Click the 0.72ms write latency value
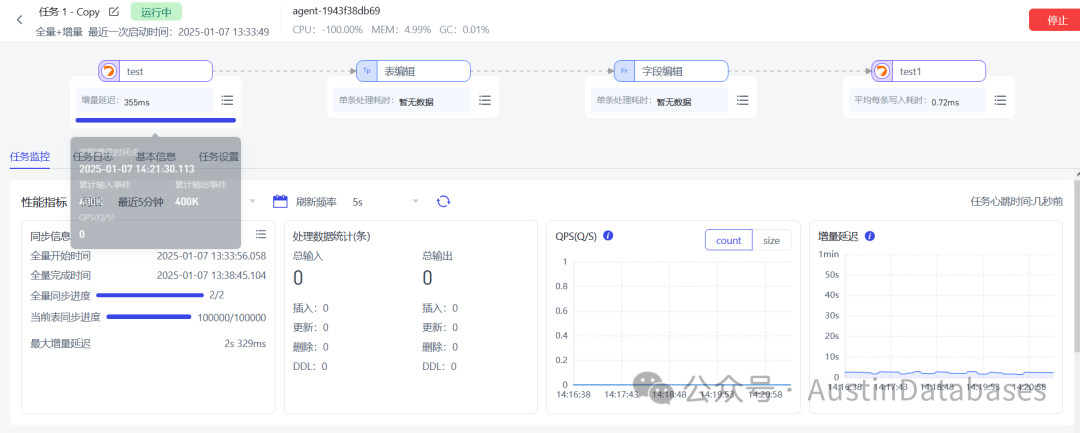 (x=945, y=103)
